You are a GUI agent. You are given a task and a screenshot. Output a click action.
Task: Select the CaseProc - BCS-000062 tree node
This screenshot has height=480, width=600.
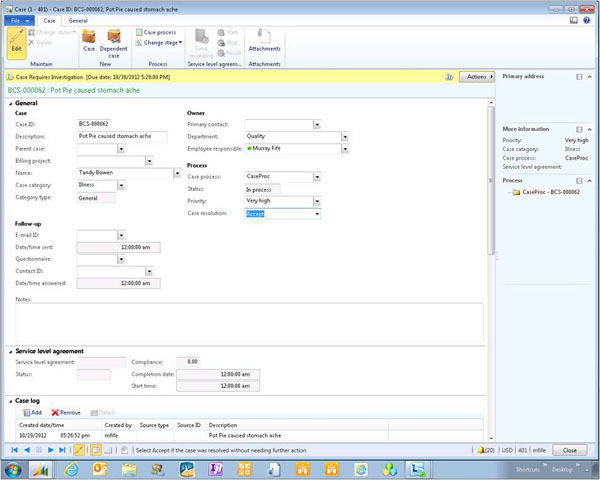[551, 191]
